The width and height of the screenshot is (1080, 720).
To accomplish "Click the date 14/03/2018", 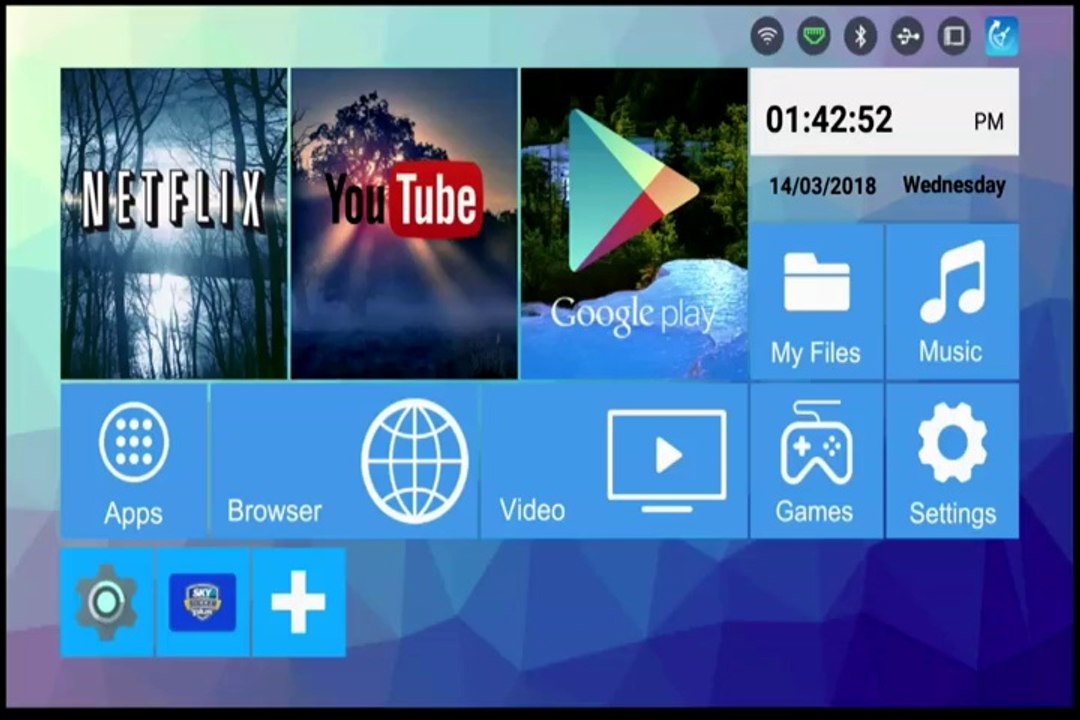I will (822, 185).
